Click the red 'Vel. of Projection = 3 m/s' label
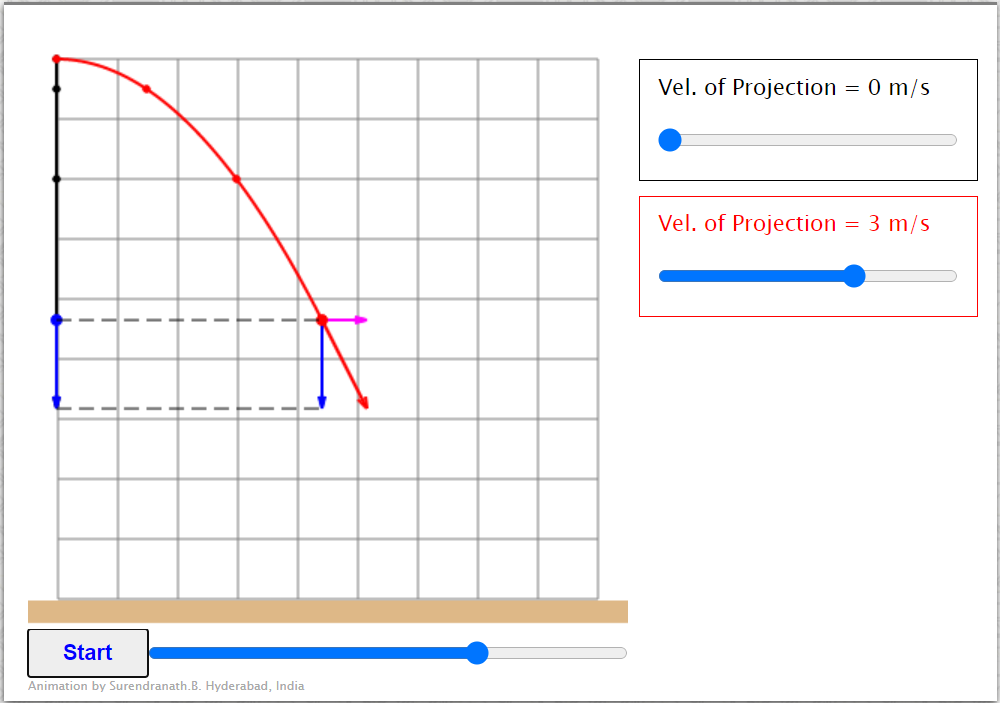Screen dimensions: 1000x703 click(x=794, y=223)
